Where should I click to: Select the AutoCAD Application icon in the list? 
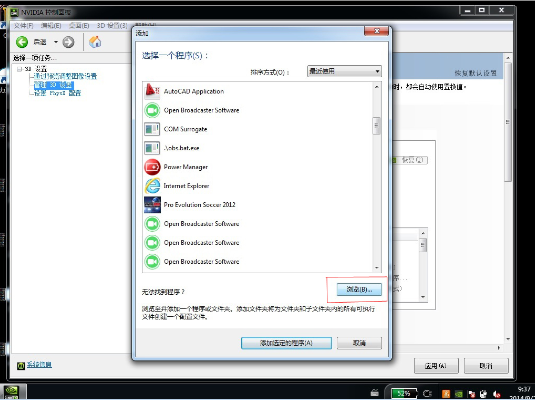point(152,91)
